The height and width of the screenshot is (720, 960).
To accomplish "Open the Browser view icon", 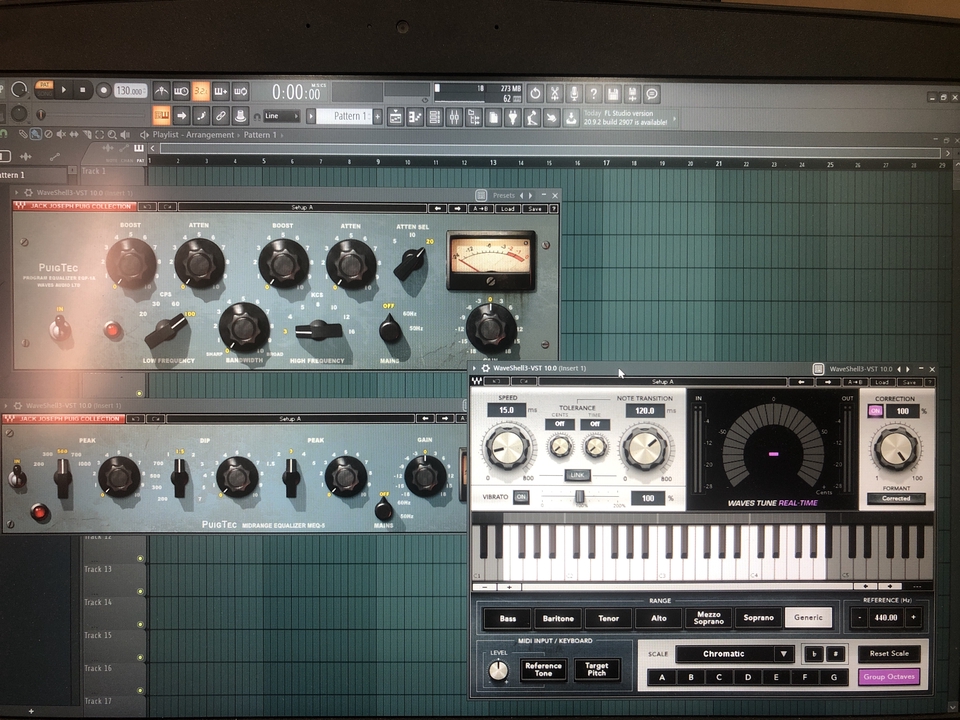I will pyautogui.click(x=474, y=116).
